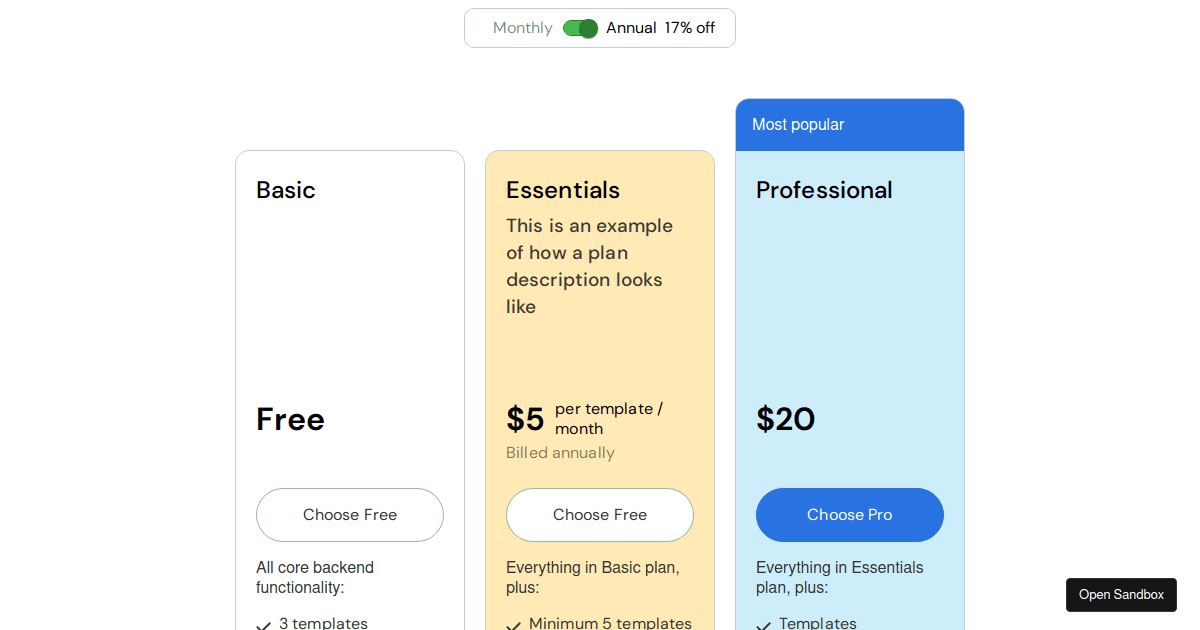Click the Monthly label next to the toggle
Image resolution: width=1200 pixels, height=630 pixels.
click(x=522, y=28)
